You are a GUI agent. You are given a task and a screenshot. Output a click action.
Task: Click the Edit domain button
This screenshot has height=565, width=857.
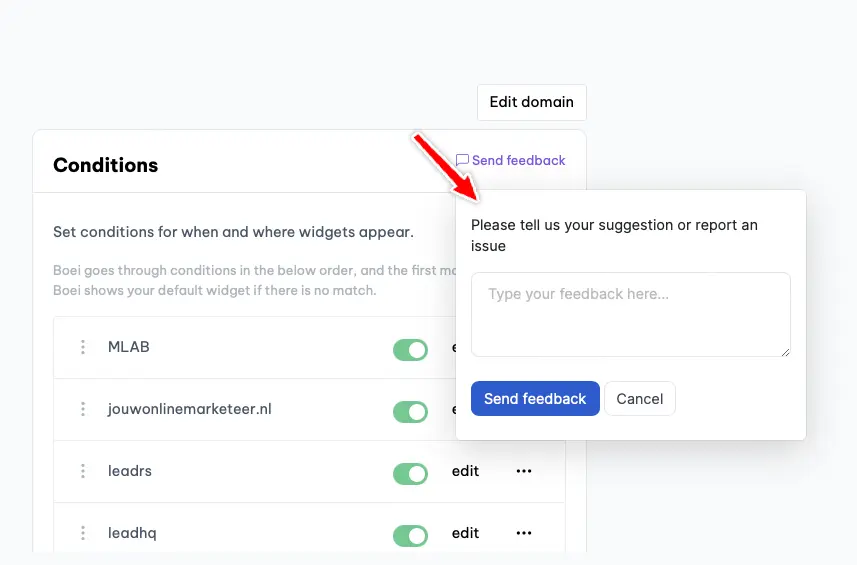(x=531, y=102)
